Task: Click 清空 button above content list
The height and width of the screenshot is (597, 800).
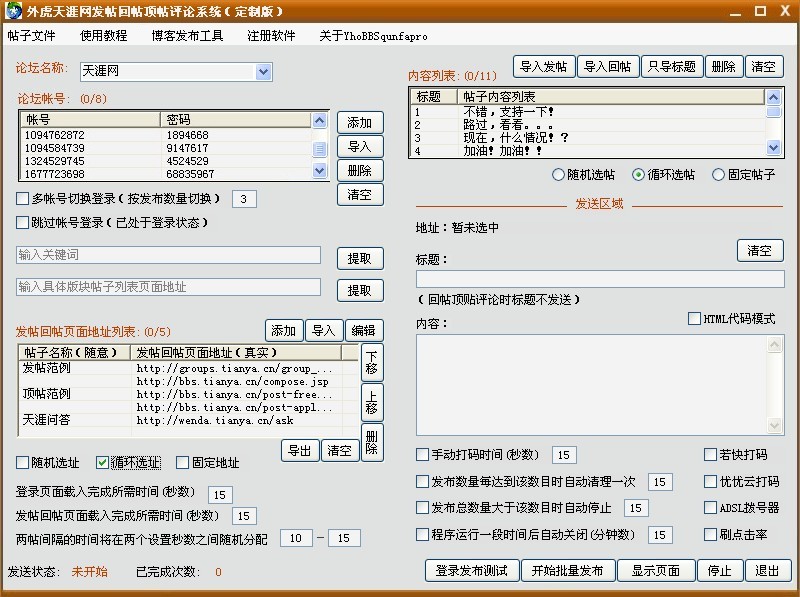Action: click(764, 66)
